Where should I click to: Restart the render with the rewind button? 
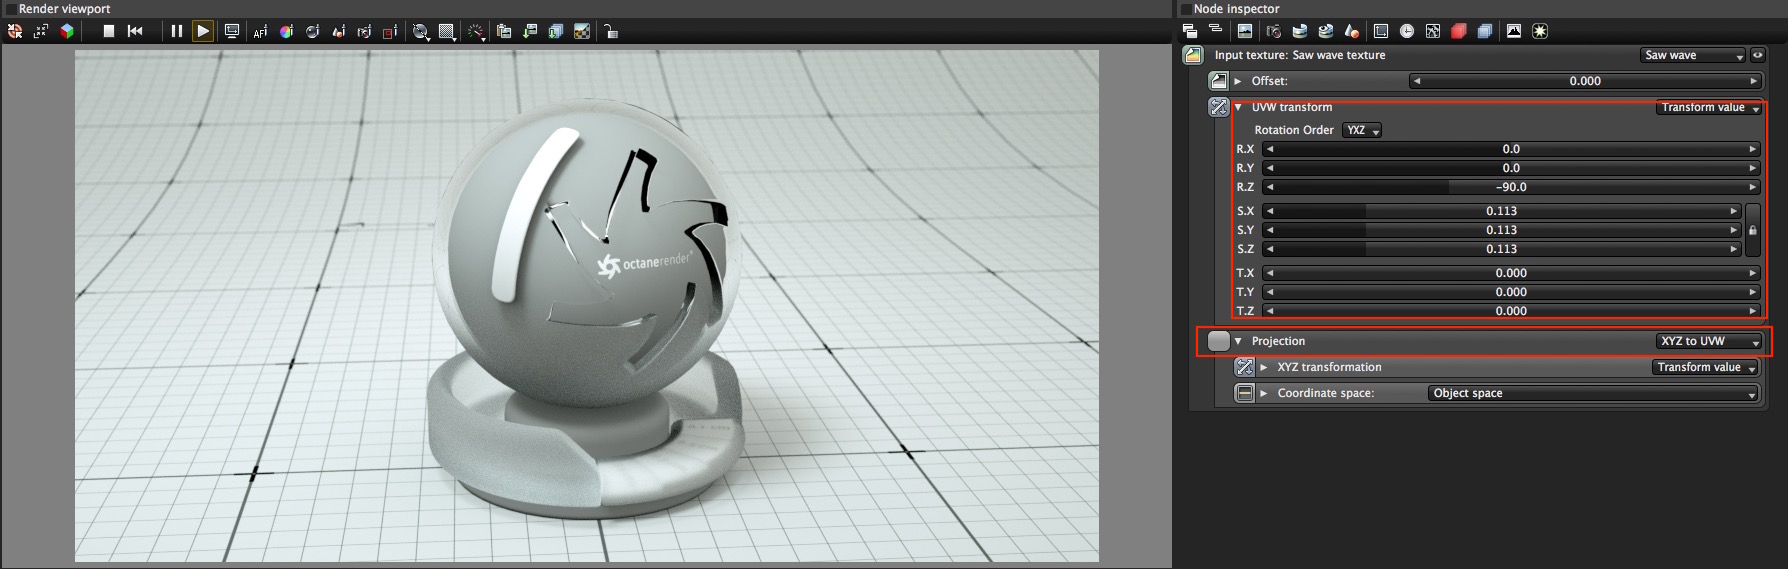click(x=135, y=31)
